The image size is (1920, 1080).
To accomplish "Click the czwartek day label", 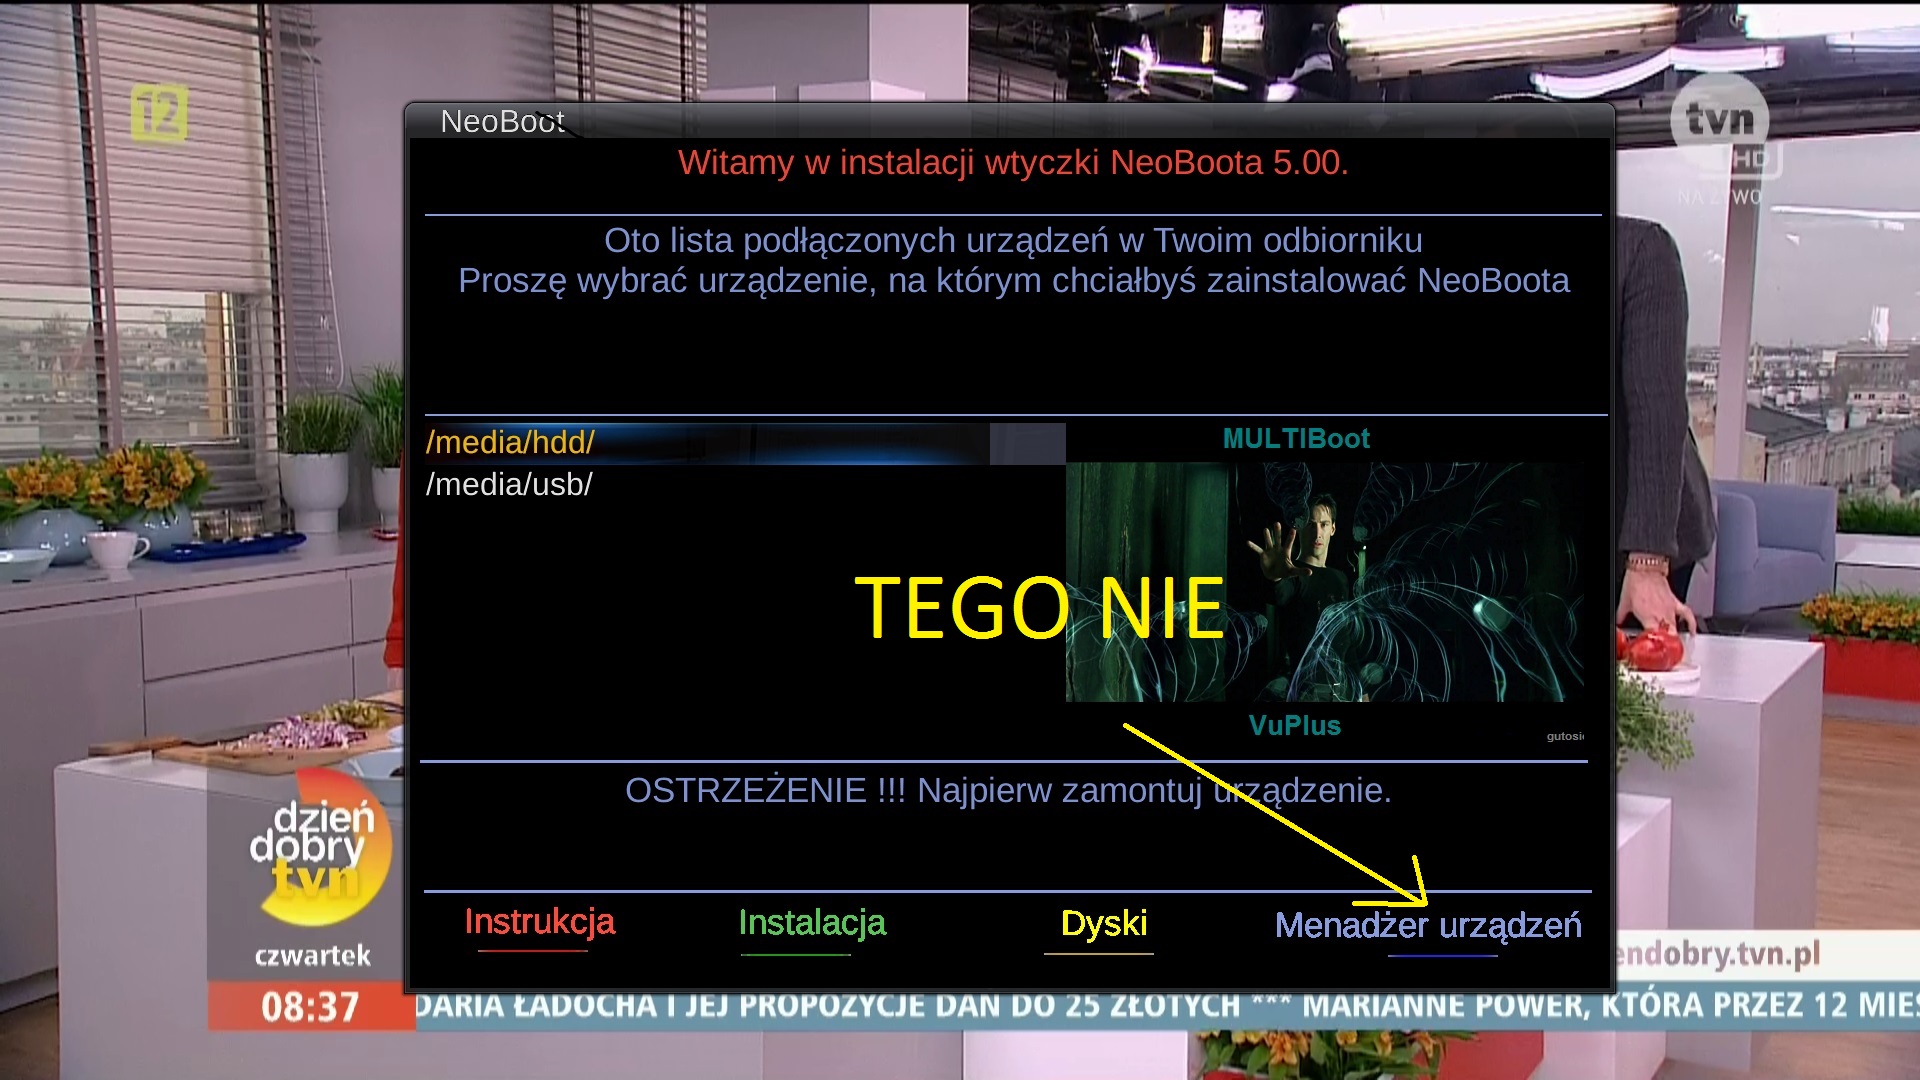I will 312,956.
